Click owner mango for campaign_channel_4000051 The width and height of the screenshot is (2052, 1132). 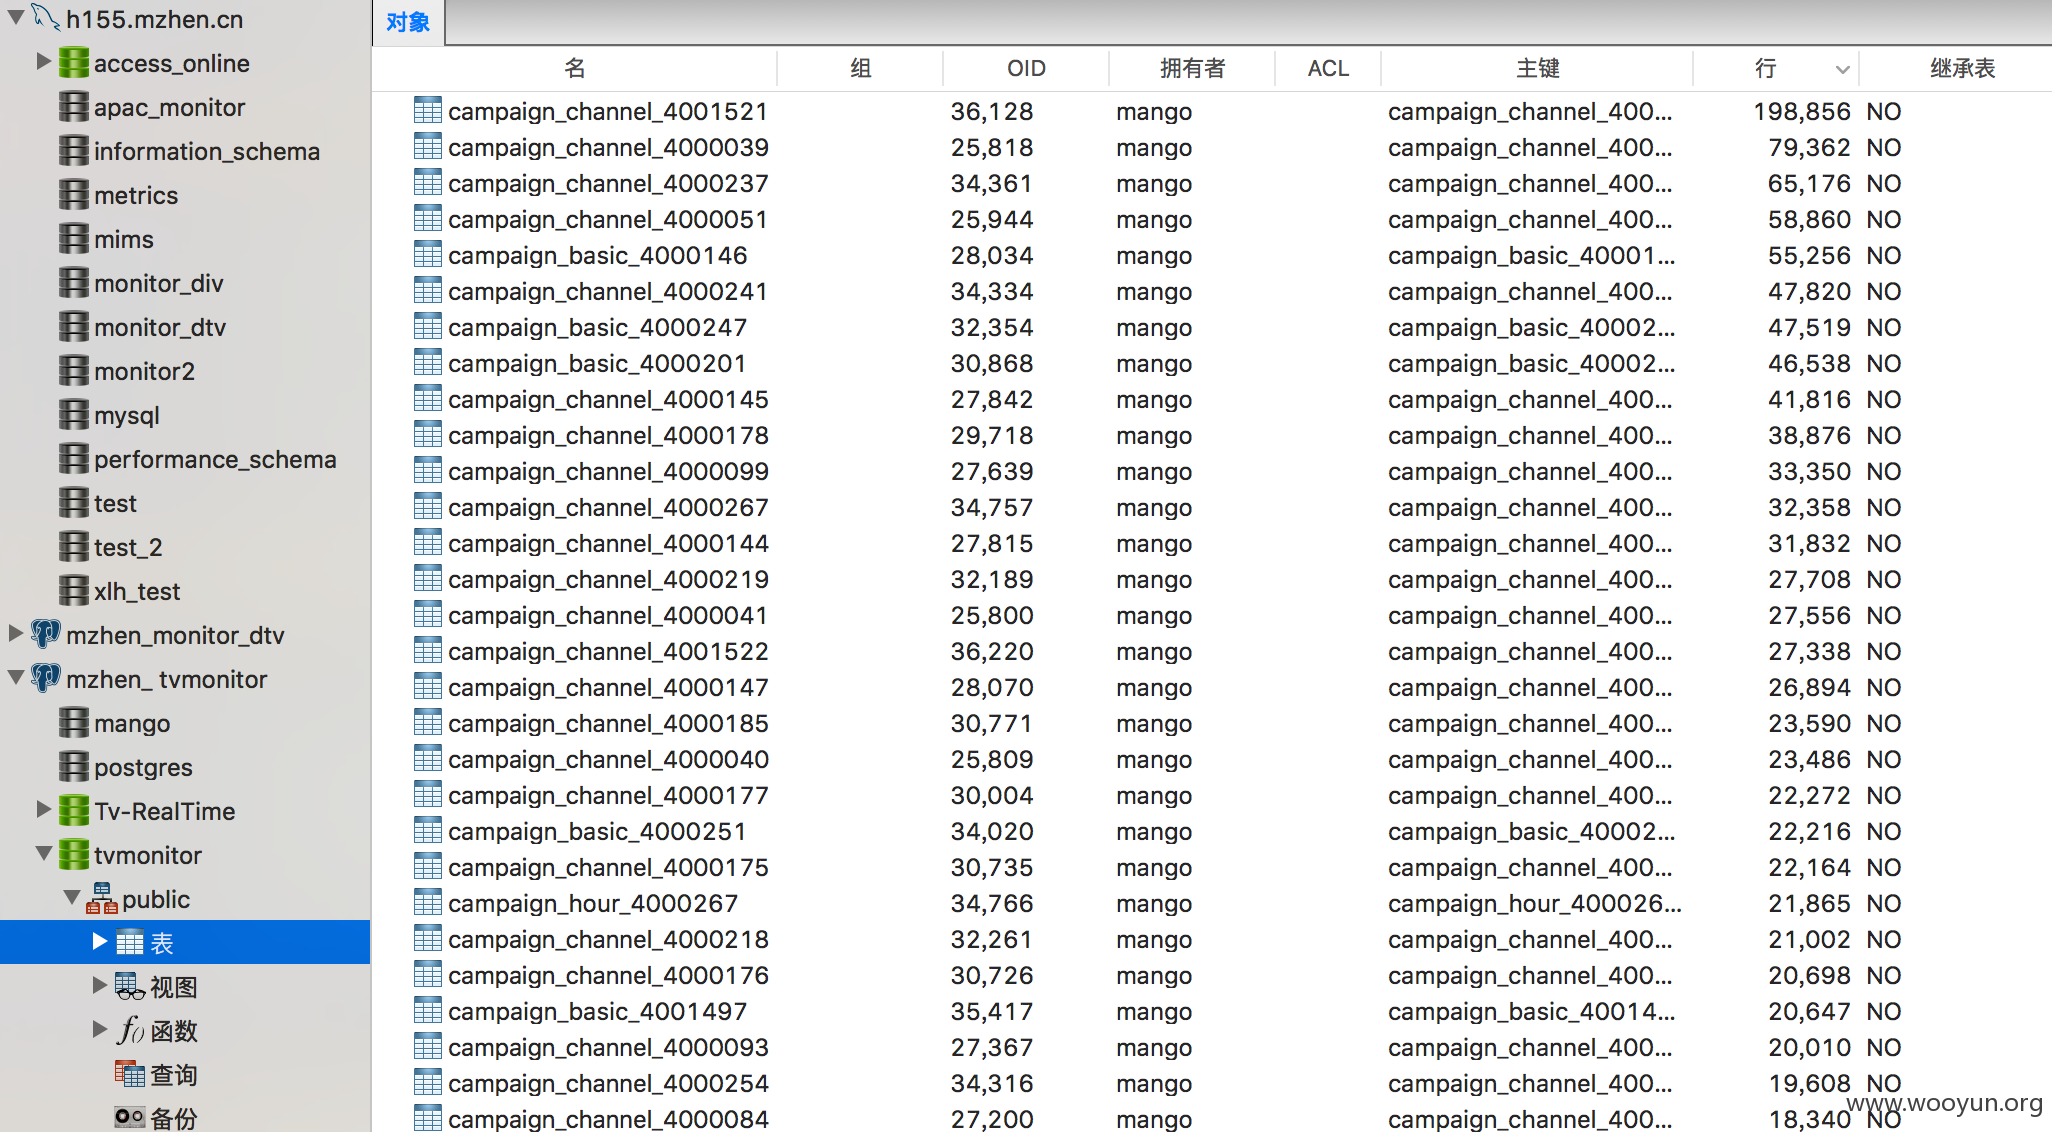[x=1154, y=220]
